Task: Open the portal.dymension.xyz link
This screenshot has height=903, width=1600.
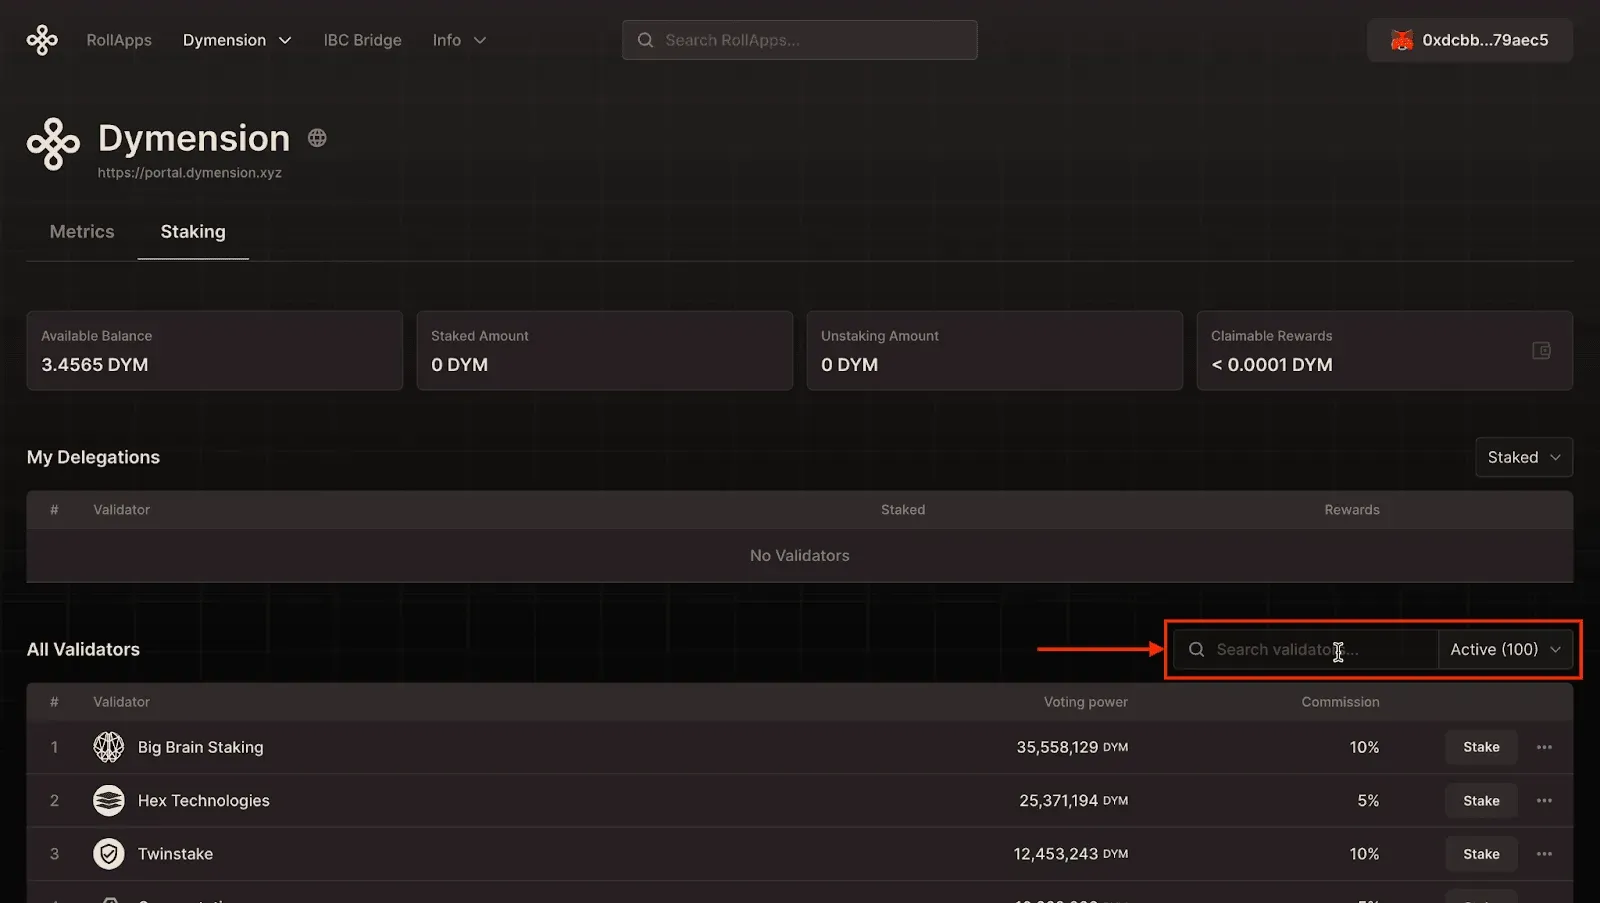Action: coord(189,173)
